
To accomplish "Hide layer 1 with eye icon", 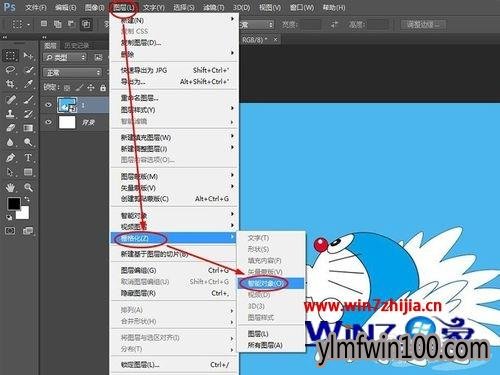I will 48,105.
